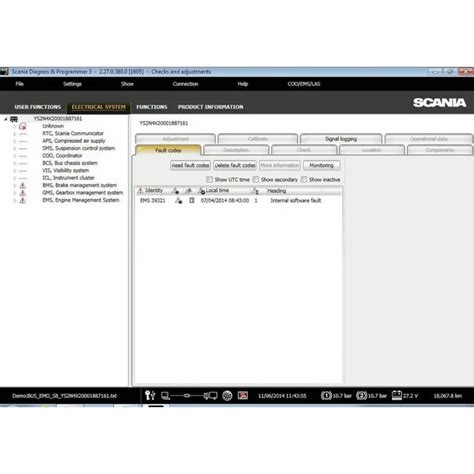The height and width of the screenshot is (474, 474).
Task: Click the warning triangle beside EMS, Engine Management System
Action: pos(23,200)
